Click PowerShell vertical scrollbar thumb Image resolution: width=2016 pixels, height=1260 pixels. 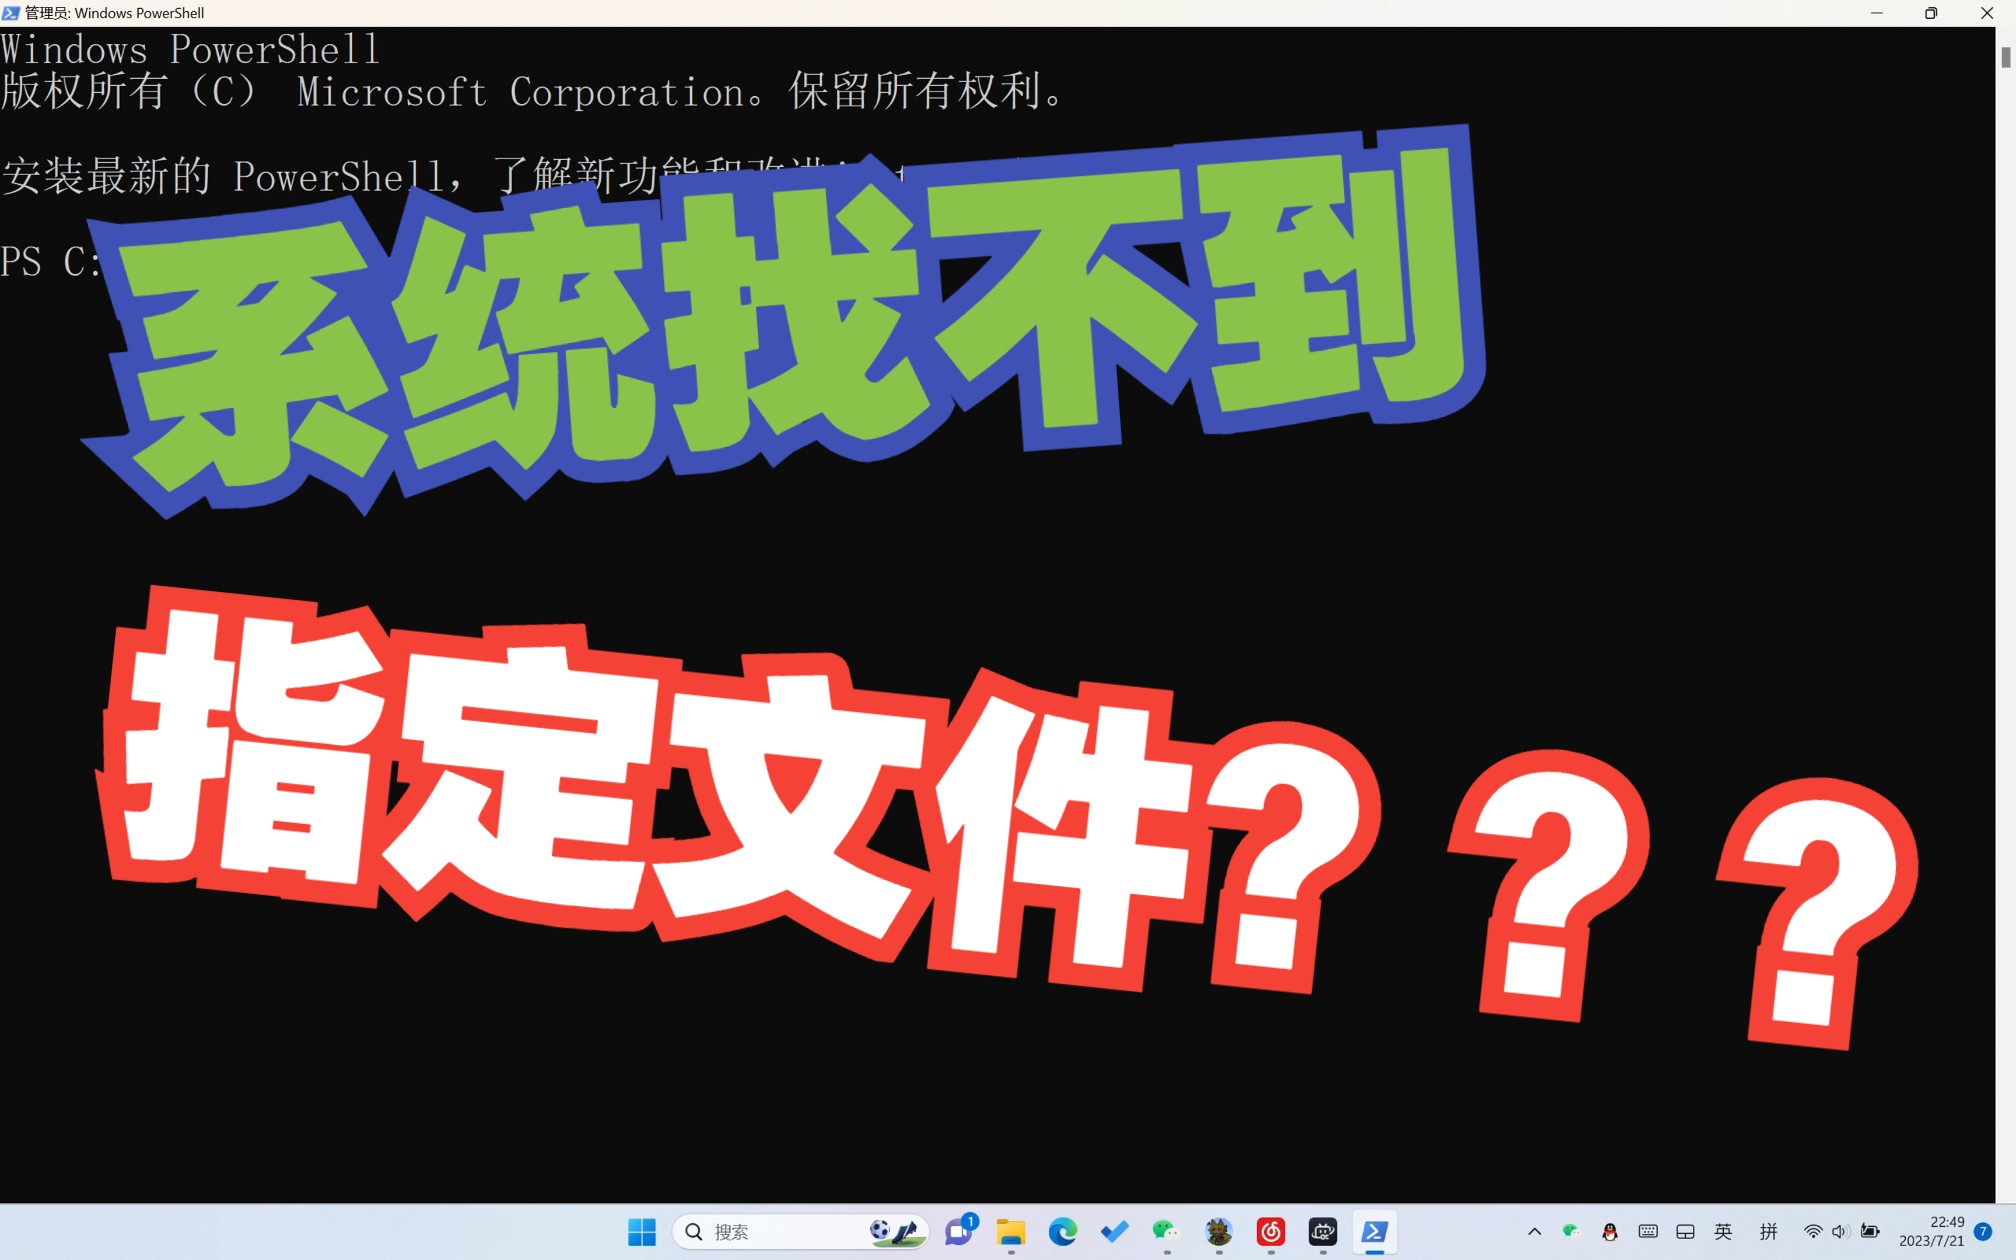2006,57
